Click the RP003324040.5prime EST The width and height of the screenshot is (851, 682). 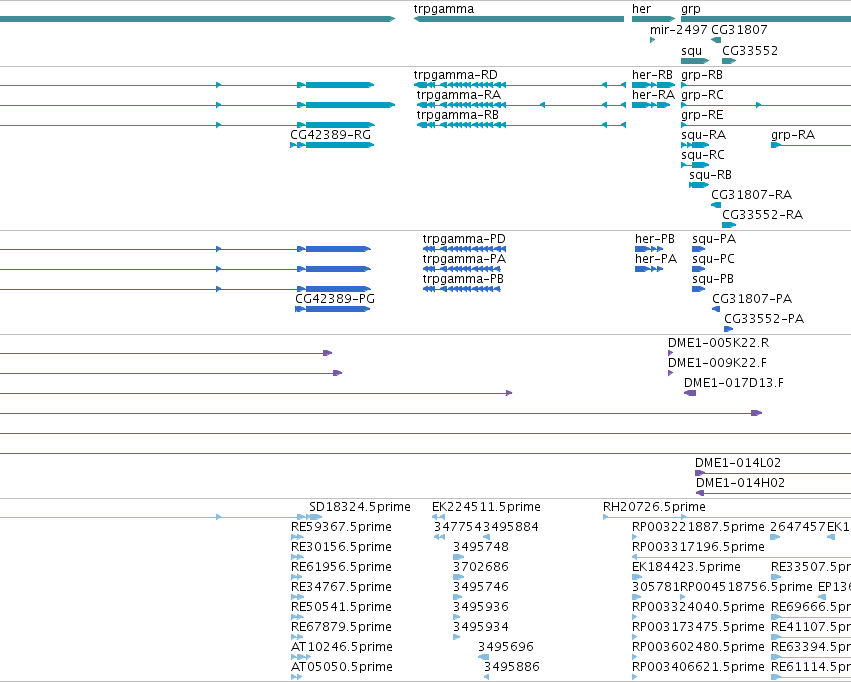[635, 618]
